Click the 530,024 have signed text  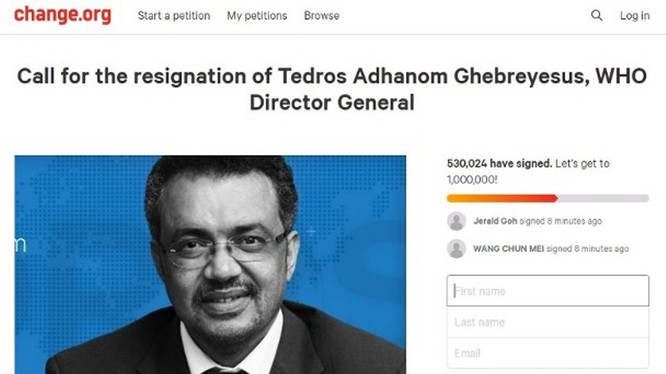click(500, 163)
